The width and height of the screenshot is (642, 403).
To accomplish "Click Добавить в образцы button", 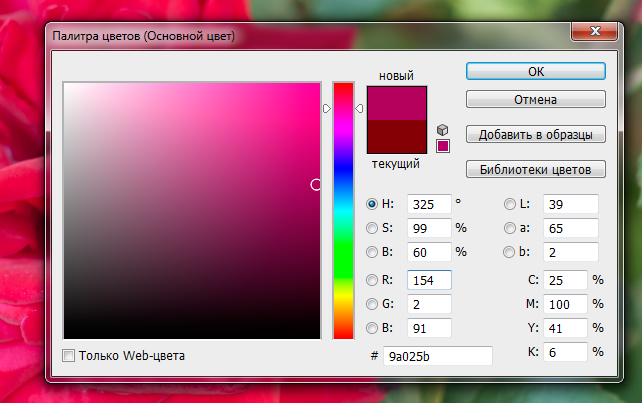I will click(536, 134).
